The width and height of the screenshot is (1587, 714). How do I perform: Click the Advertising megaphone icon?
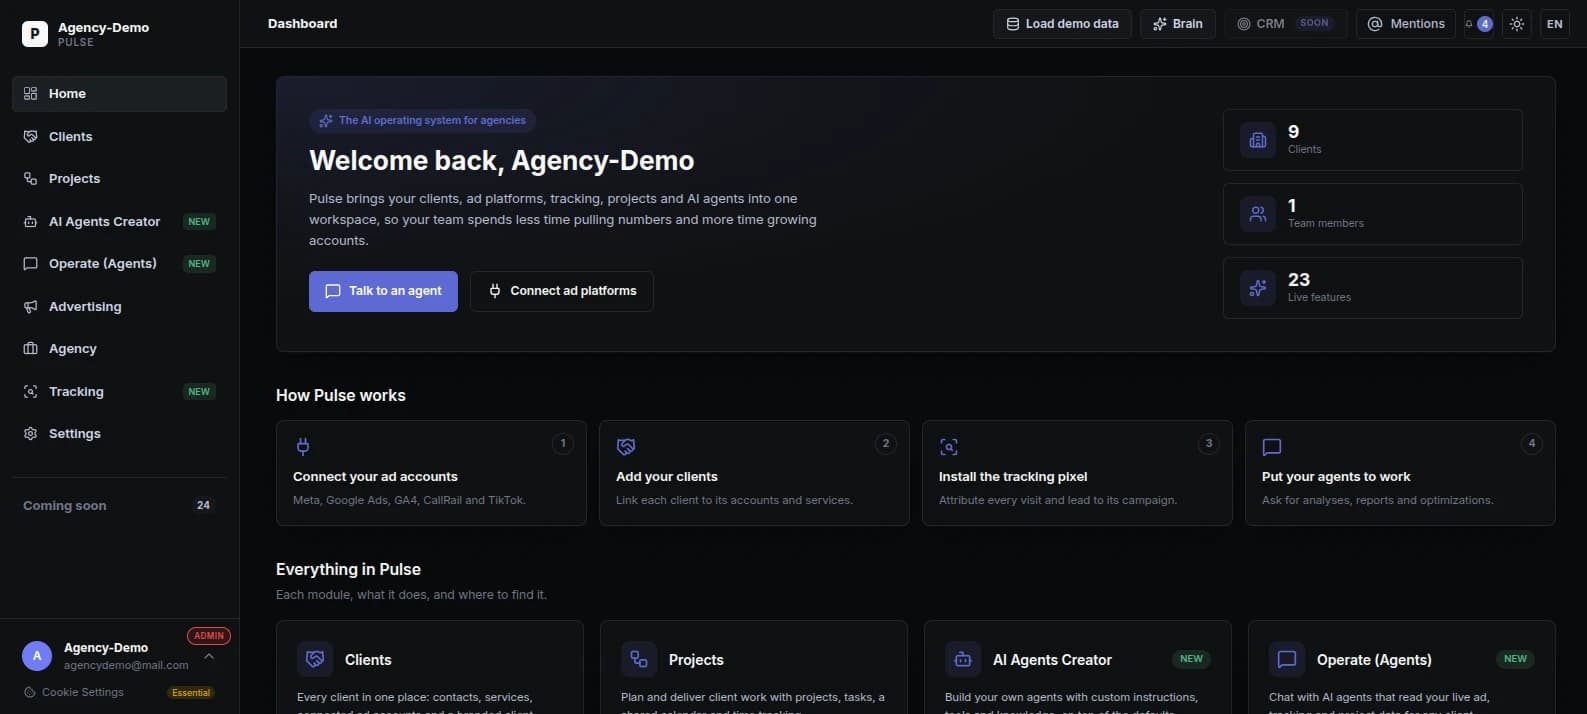point(30,306)
